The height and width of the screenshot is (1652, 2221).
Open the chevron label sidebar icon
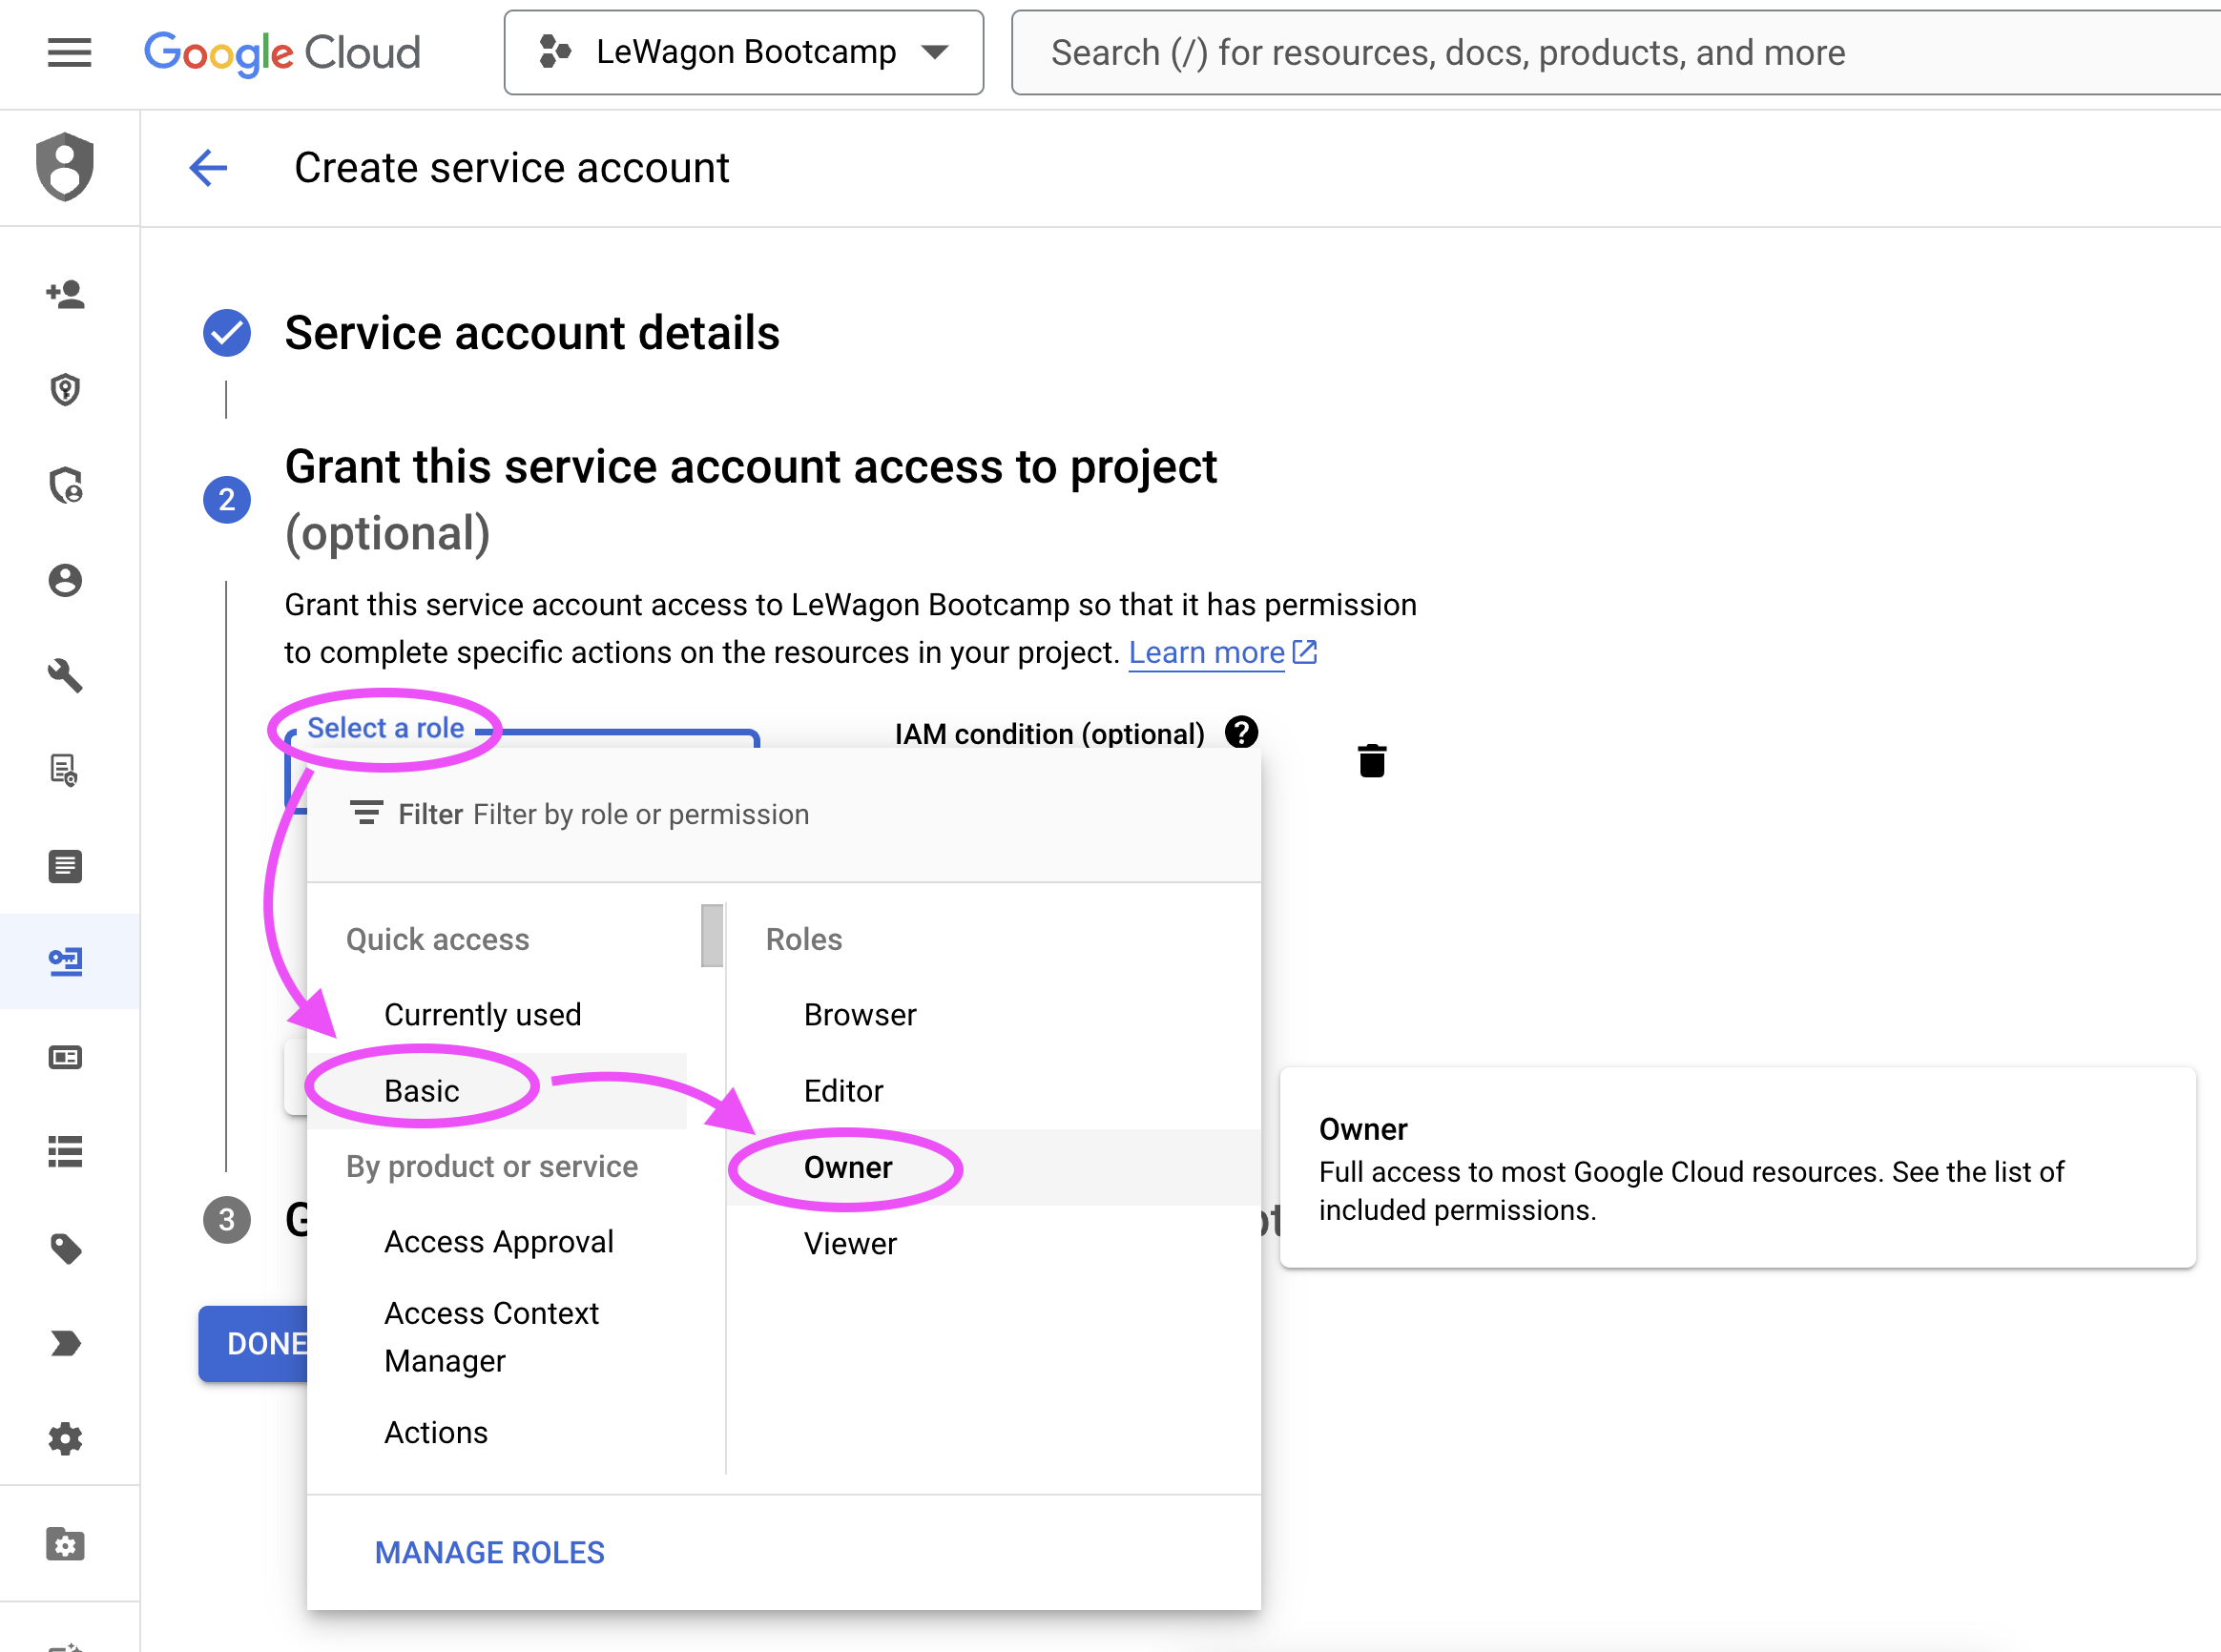pyautogui.click(x=65, y=1343)
